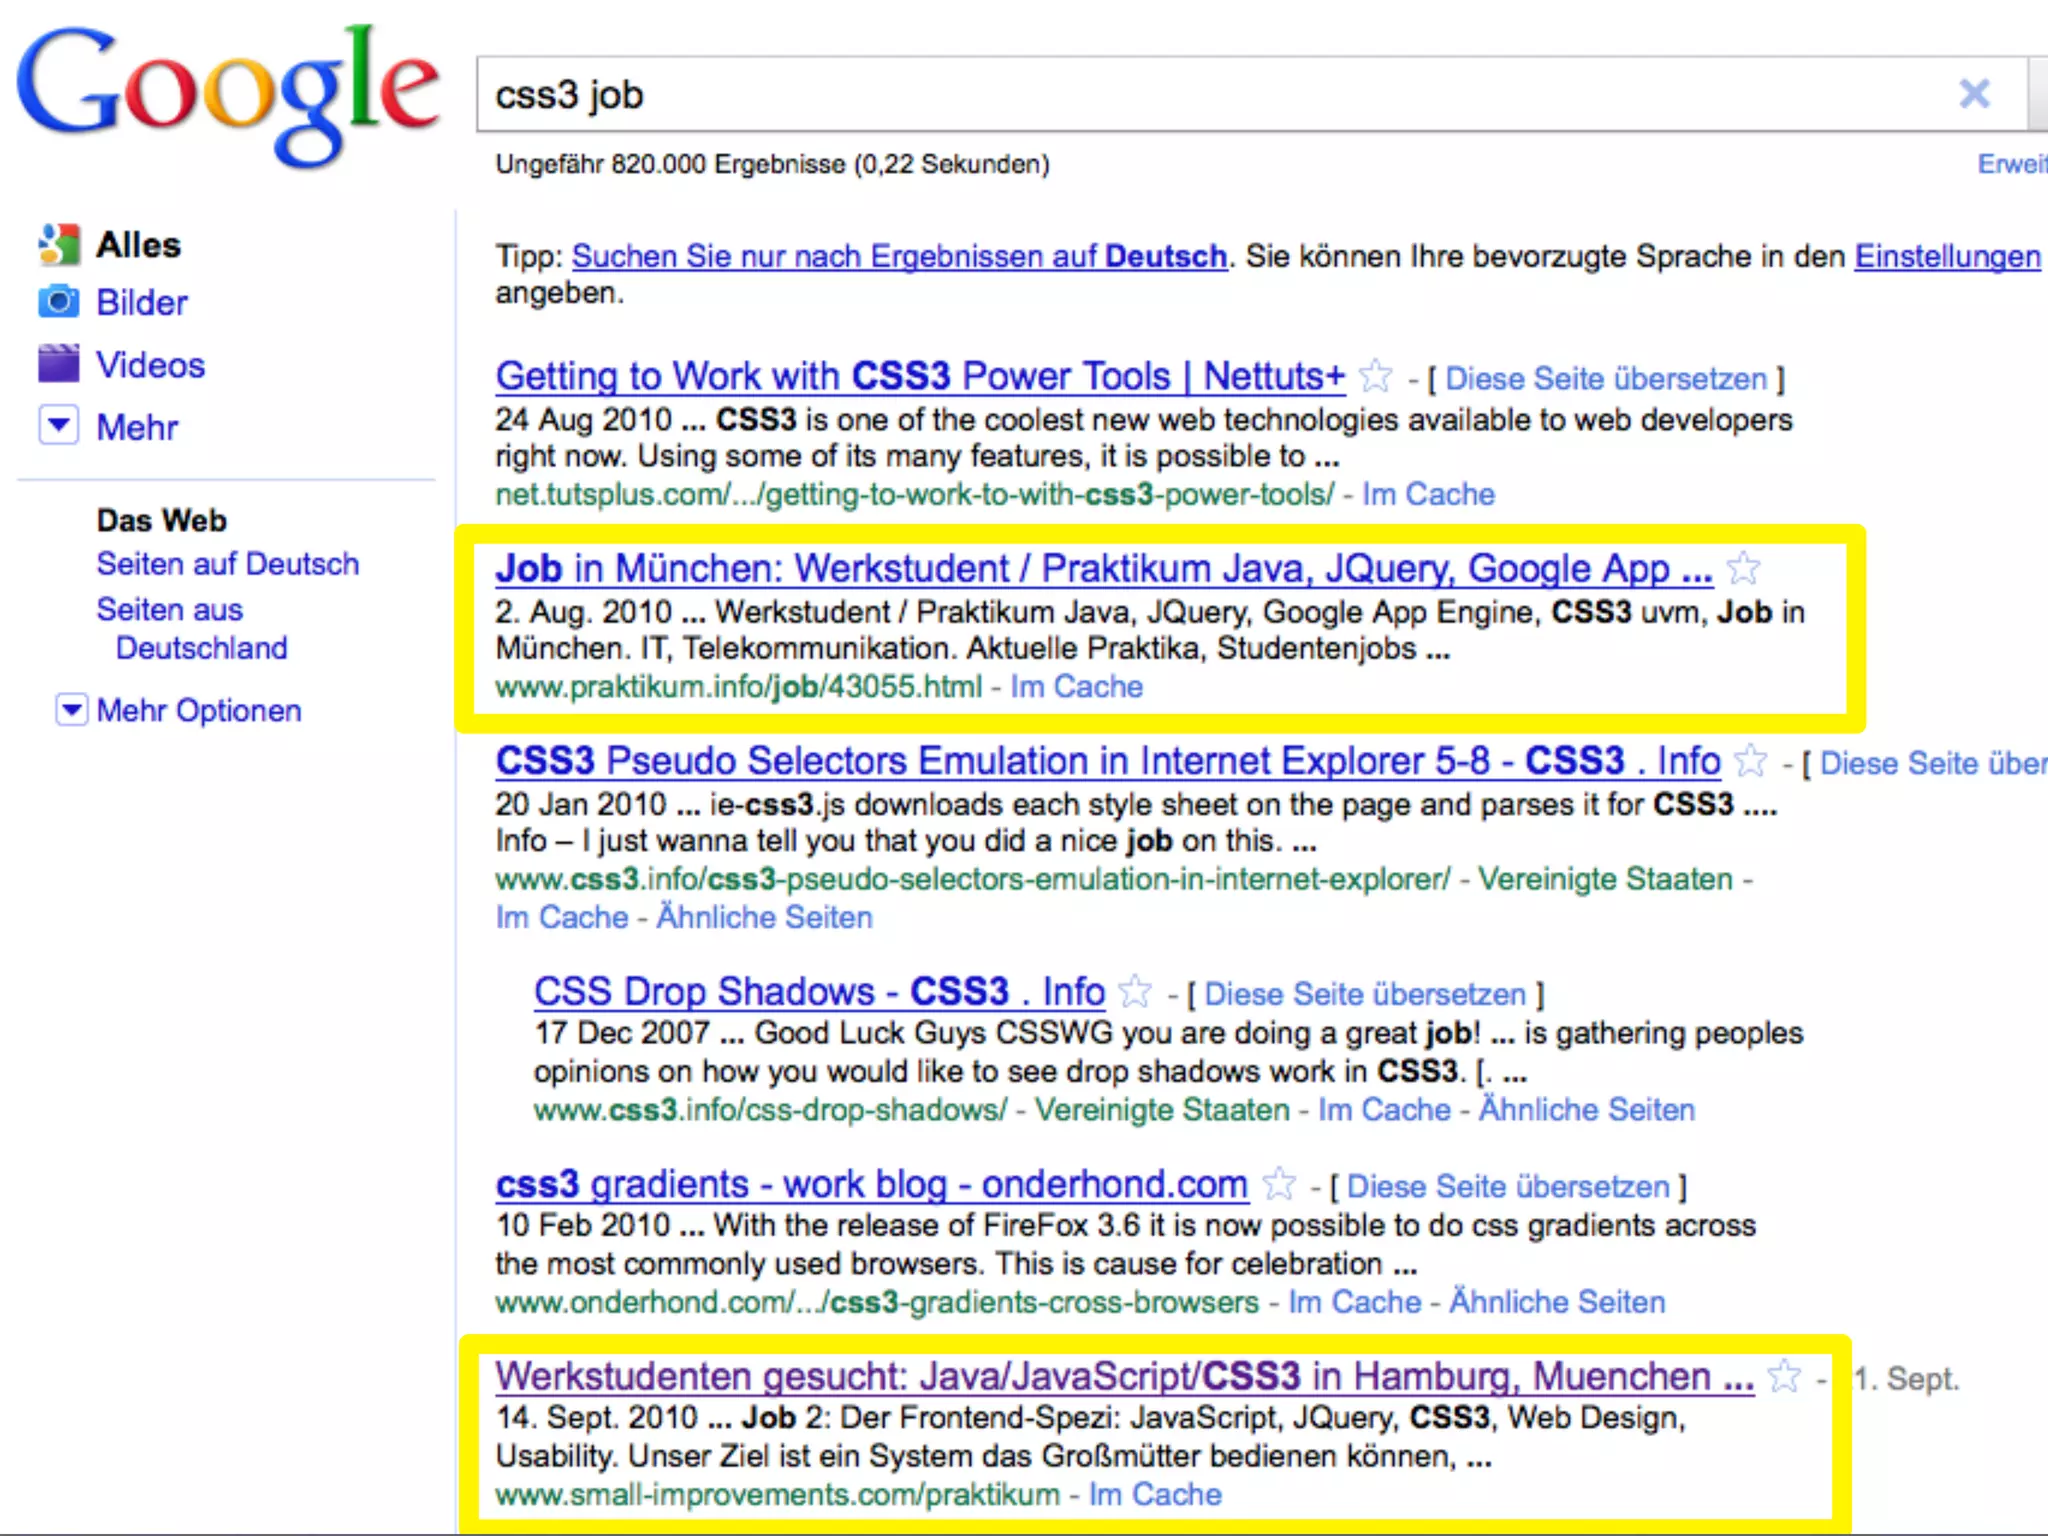Star the Werkstudenten gesucht result
The width and height of the screenshot is (2048, 1536).
click(1783, 1377)
